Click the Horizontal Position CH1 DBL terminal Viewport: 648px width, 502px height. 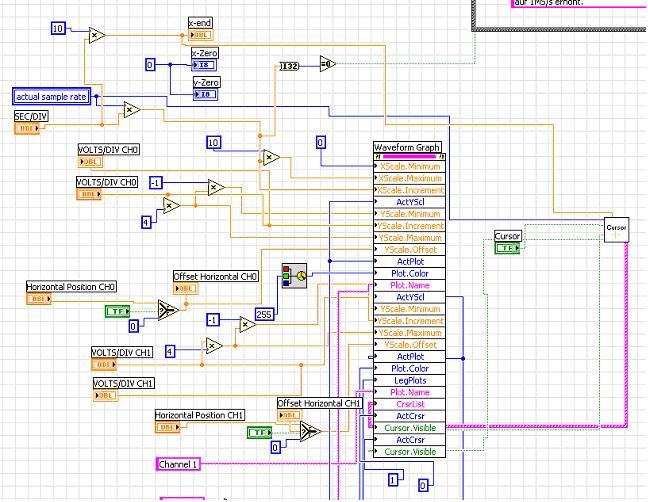click(168, 427)
